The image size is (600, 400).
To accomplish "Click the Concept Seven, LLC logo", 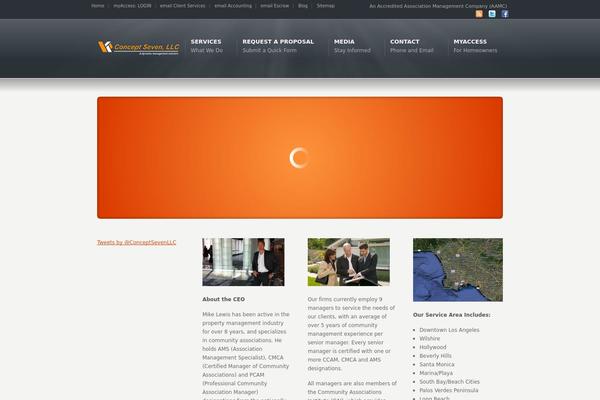I will coord(139,47).
